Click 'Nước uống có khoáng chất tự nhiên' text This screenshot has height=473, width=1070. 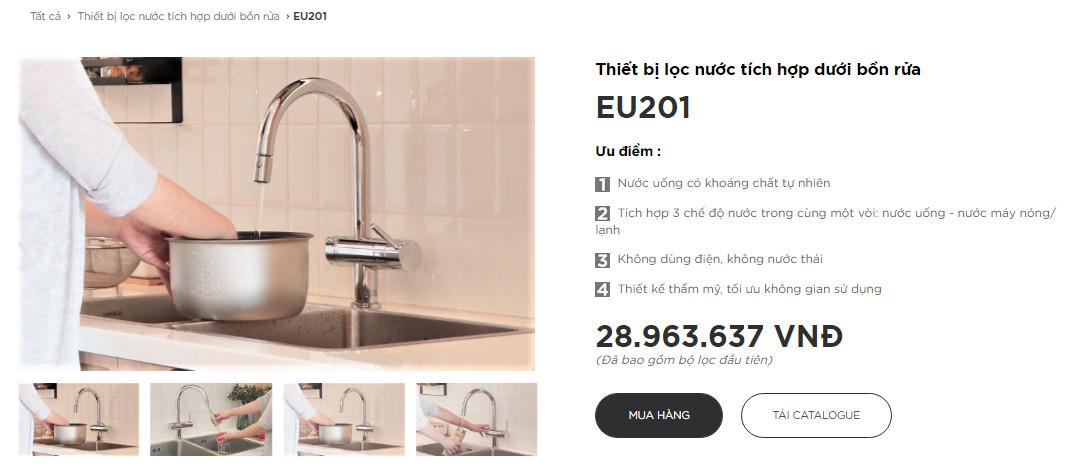[724, 184]
